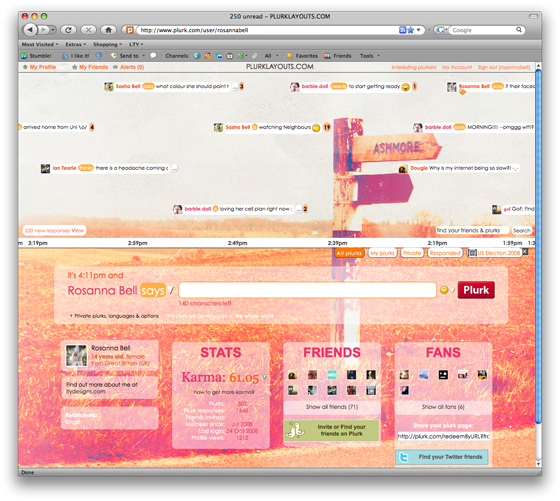The width and height of the screenshot is (560, 501).
Task: Open the smiley emoticon picker
Action: (x=444, y=290)
